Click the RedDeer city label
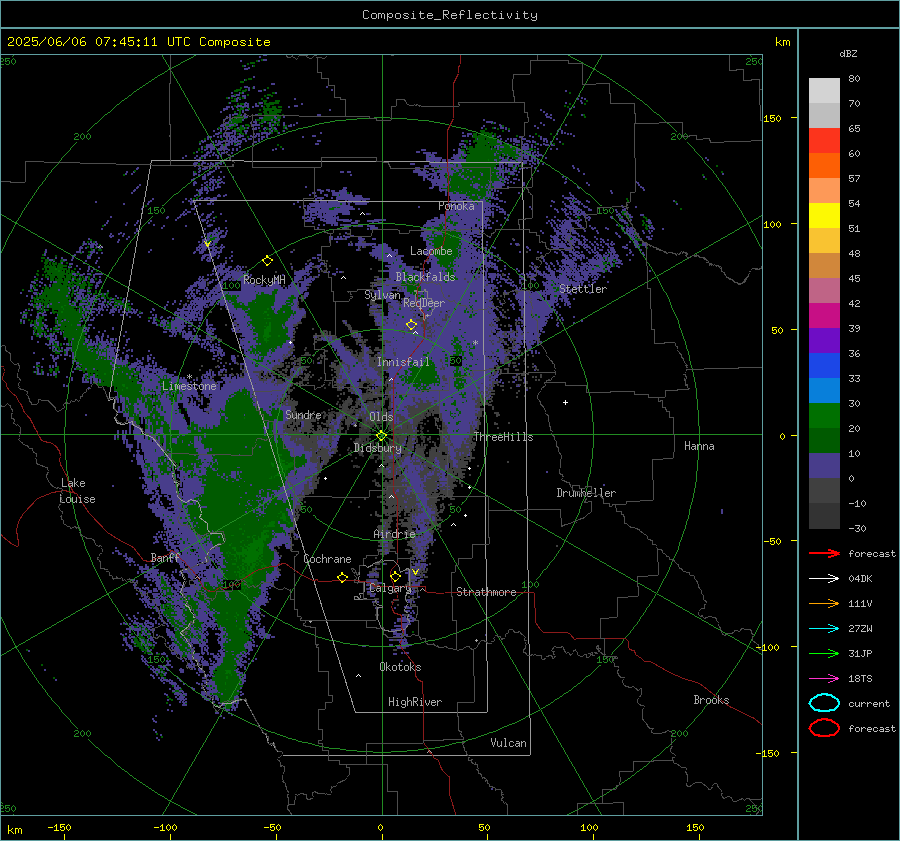The image size is (900, 841). pyautogui.click(x=424, y=303)
